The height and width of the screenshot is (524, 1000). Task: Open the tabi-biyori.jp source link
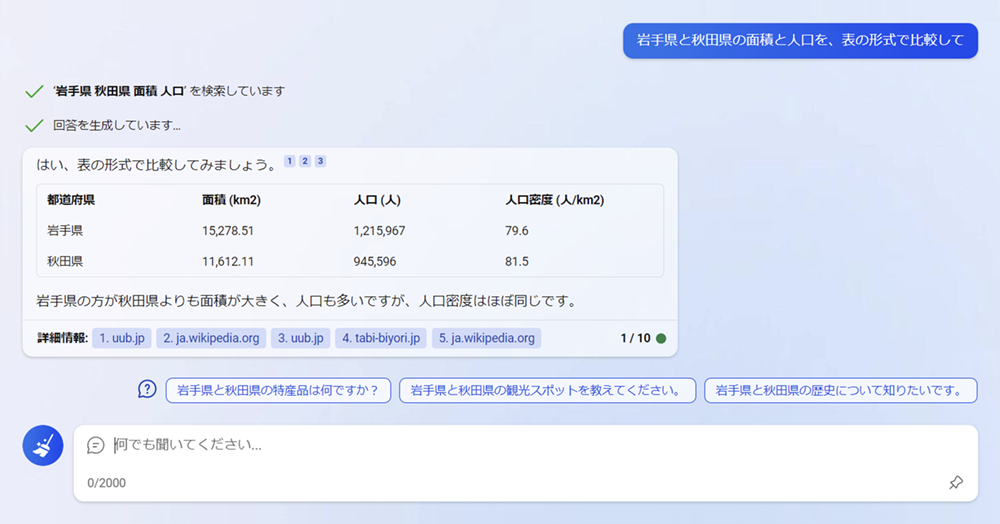point(381,338)
